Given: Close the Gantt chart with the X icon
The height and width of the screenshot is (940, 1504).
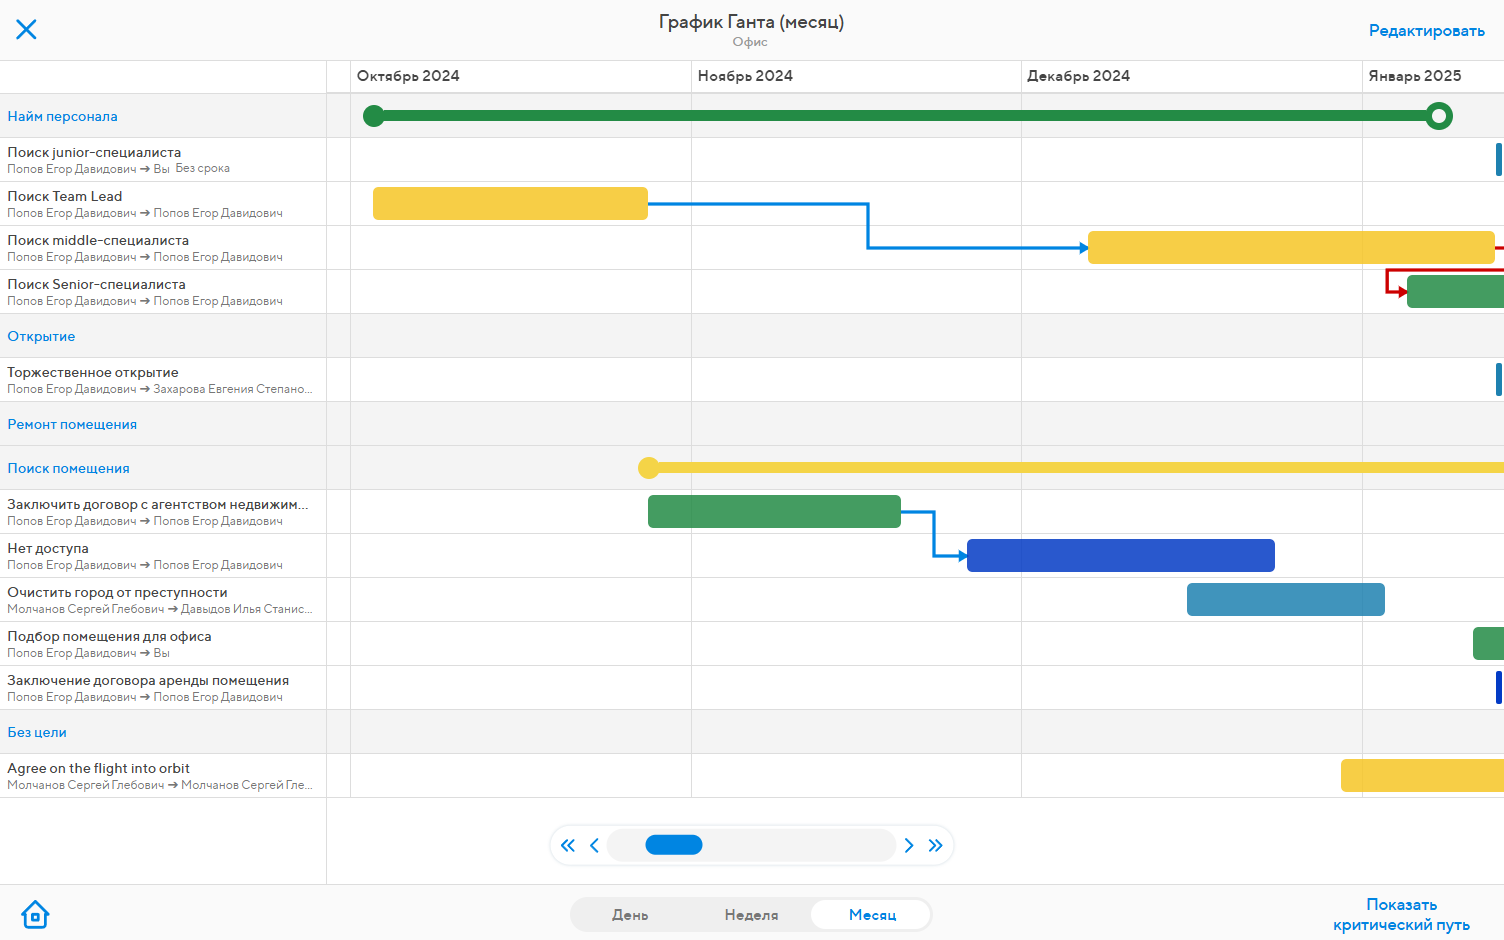Looking at the screenshot, I should [27, 30].
